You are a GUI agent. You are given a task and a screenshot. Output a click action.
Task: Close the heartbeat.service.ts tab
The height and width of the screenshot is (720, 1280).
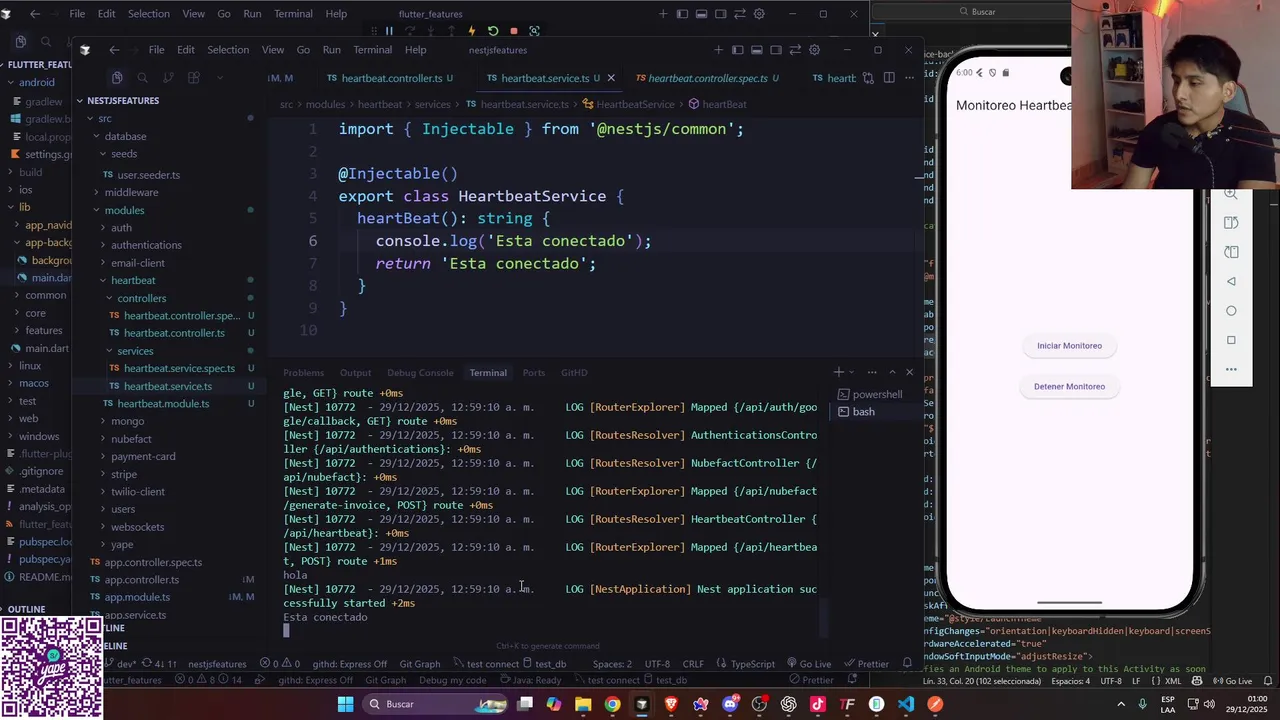pos(611,78)
